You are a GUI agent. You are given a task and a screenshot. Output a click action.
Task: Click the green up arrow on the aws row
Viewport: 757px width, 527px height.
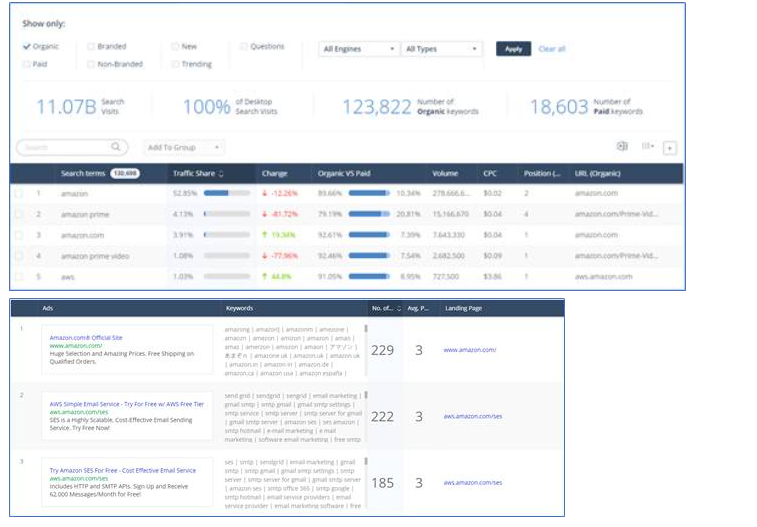[265, 277]
